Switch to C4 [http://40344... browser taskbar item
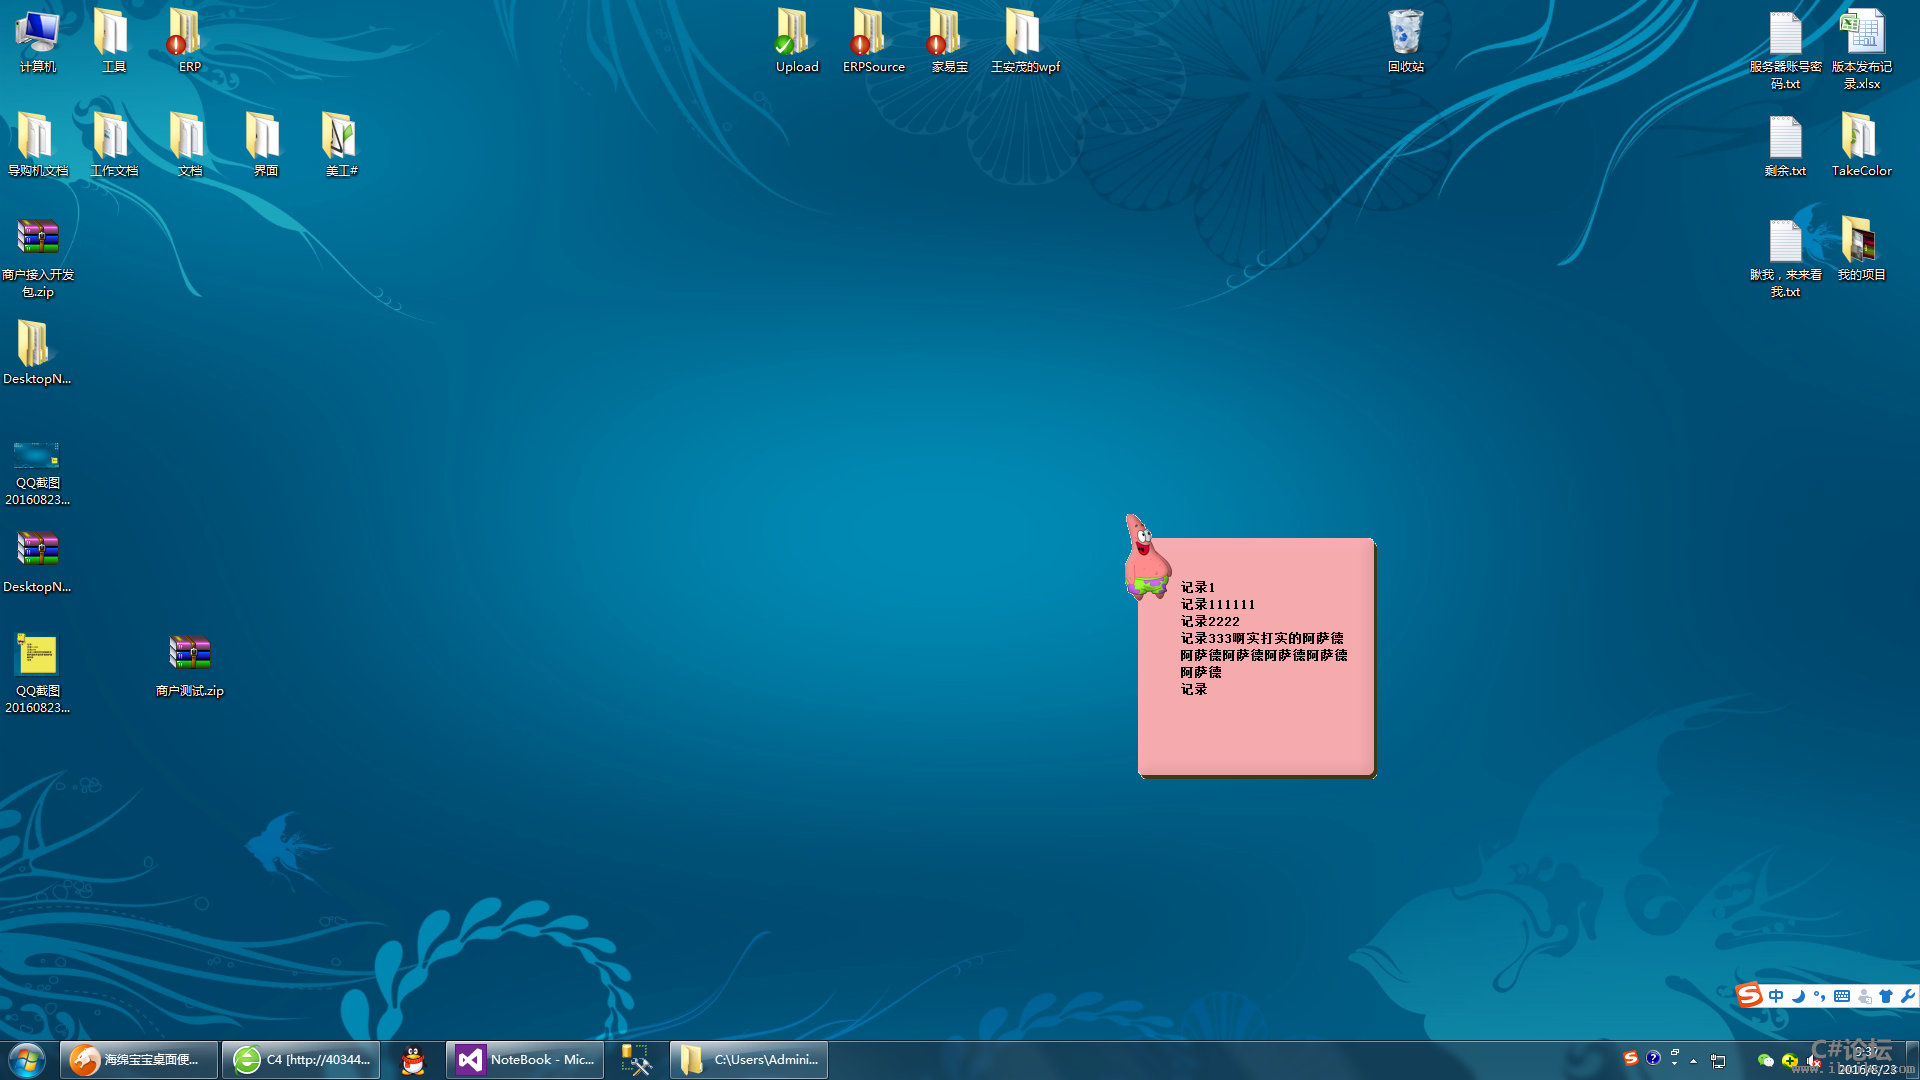This screenshot has height=1080, width=1920. click(x=301, y=1060)
